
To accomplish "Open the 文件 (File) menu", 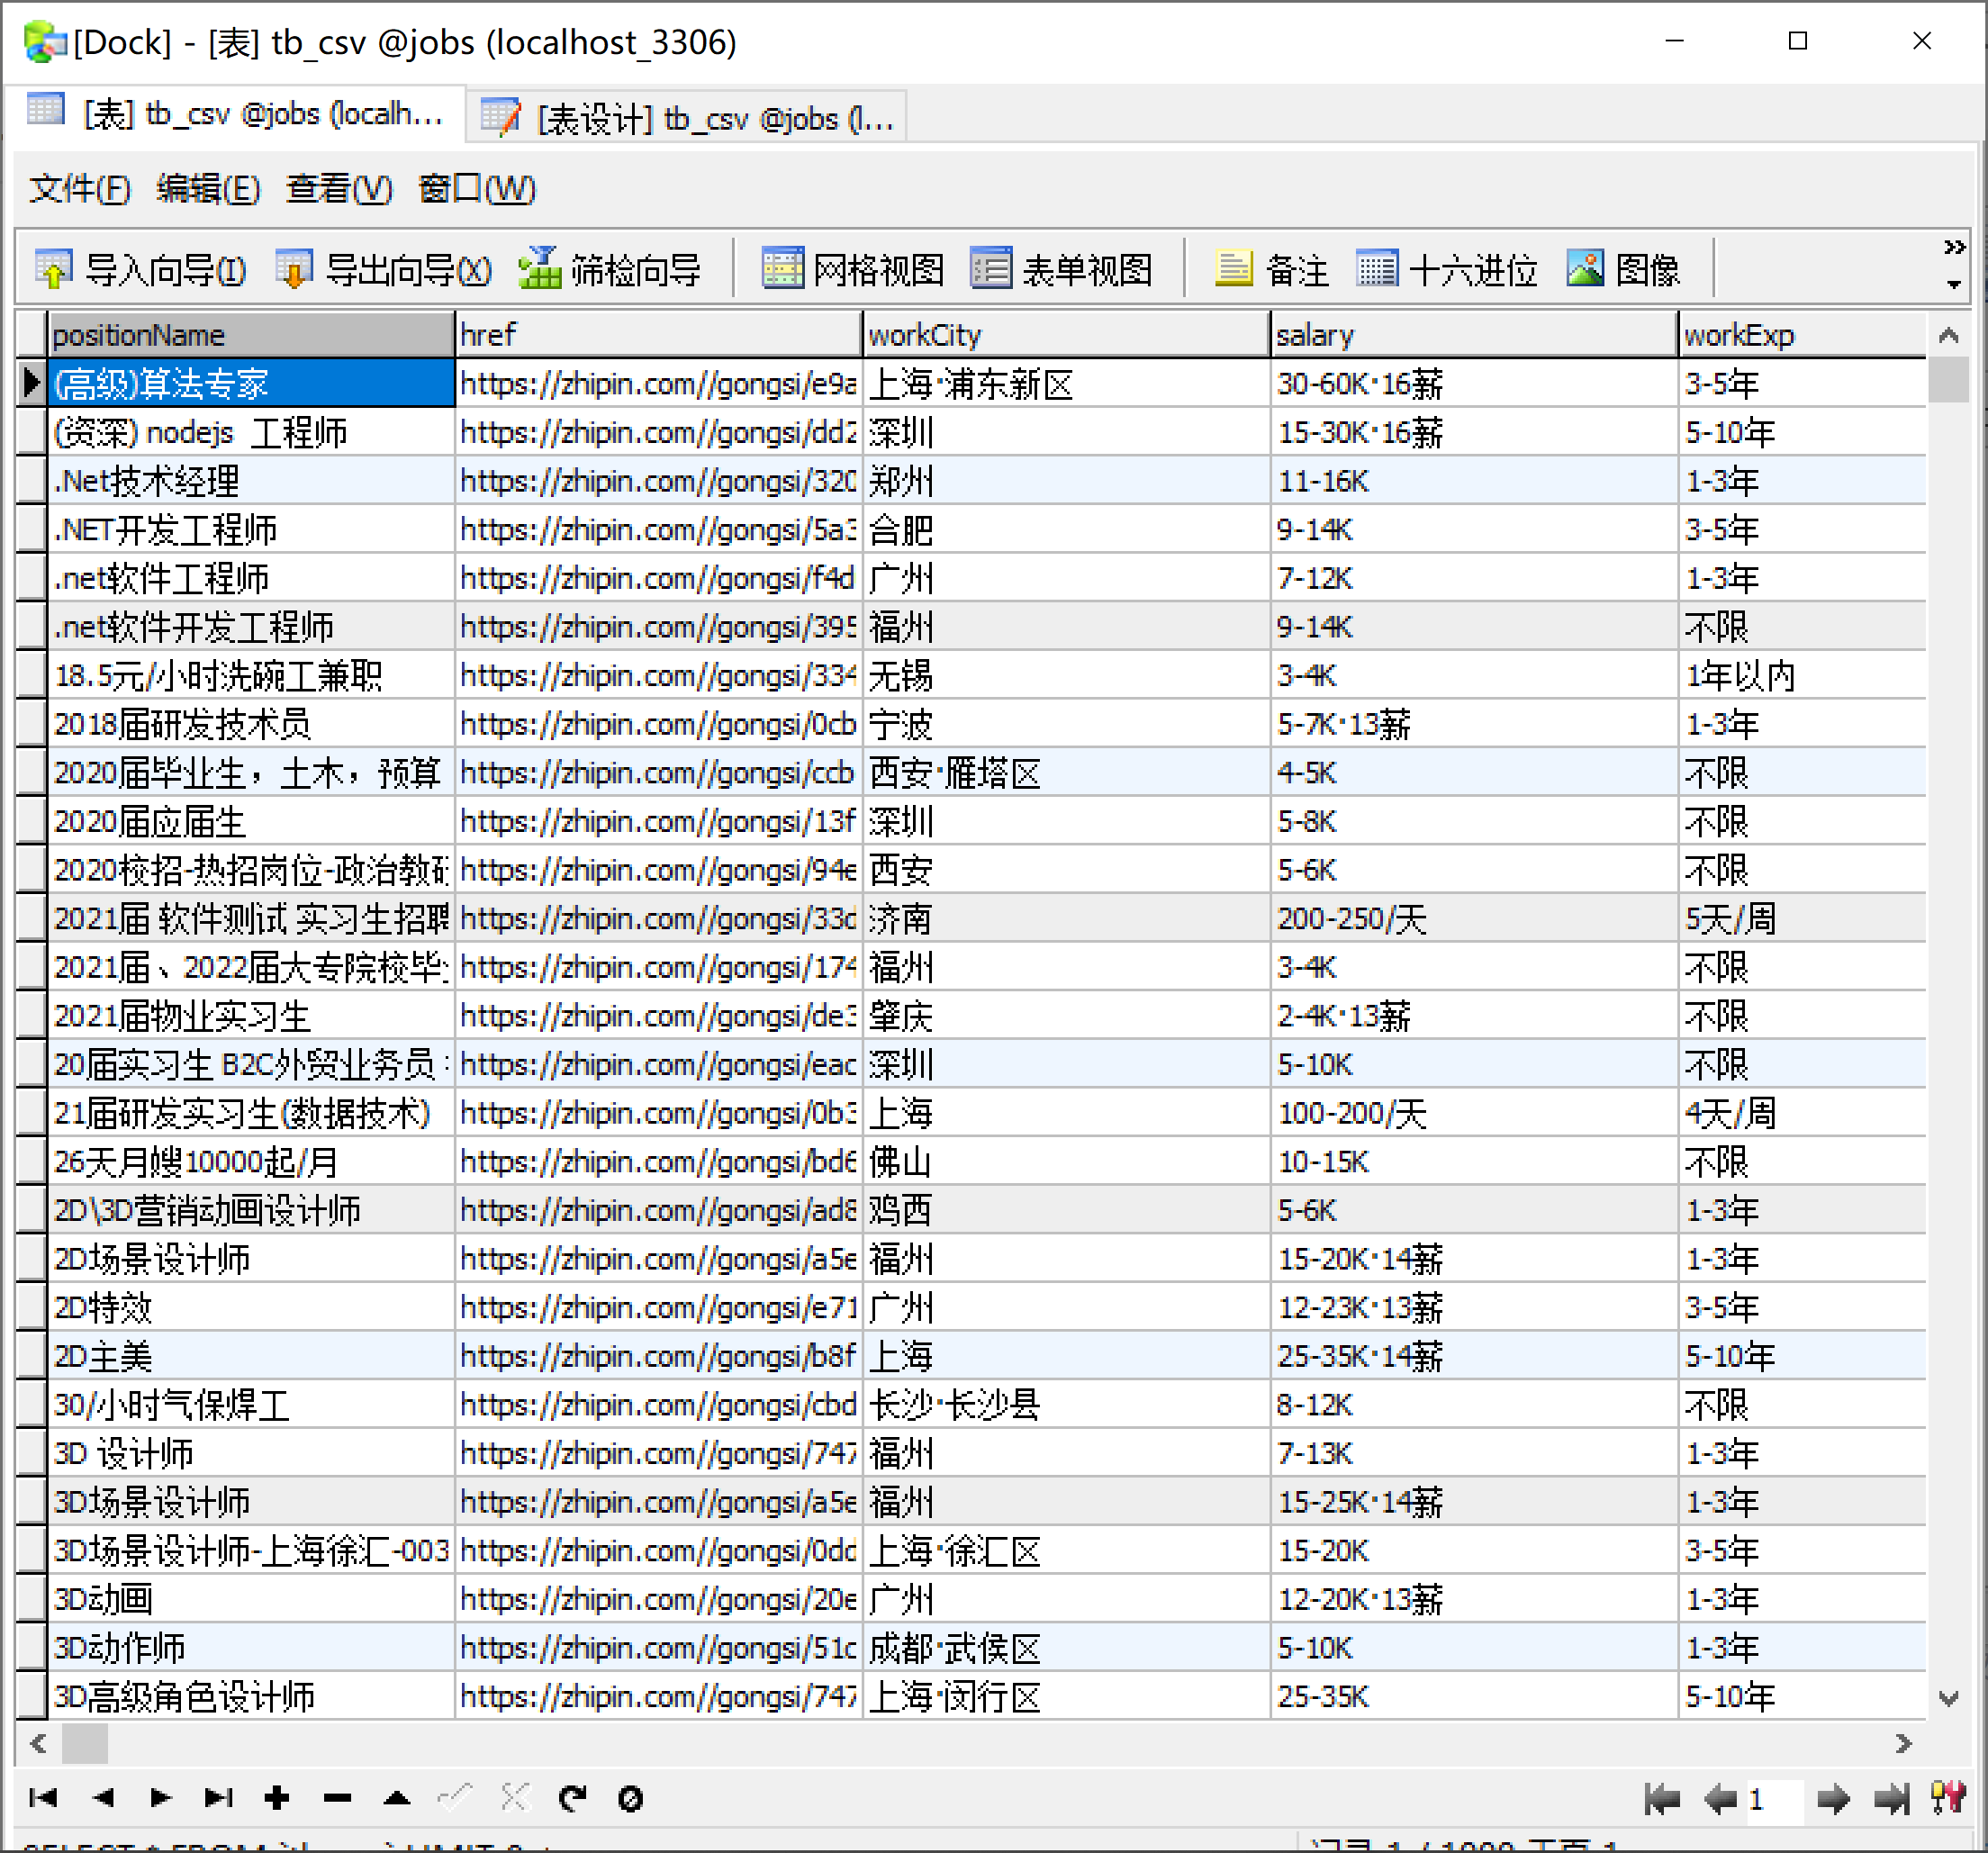I will [78, 190].
